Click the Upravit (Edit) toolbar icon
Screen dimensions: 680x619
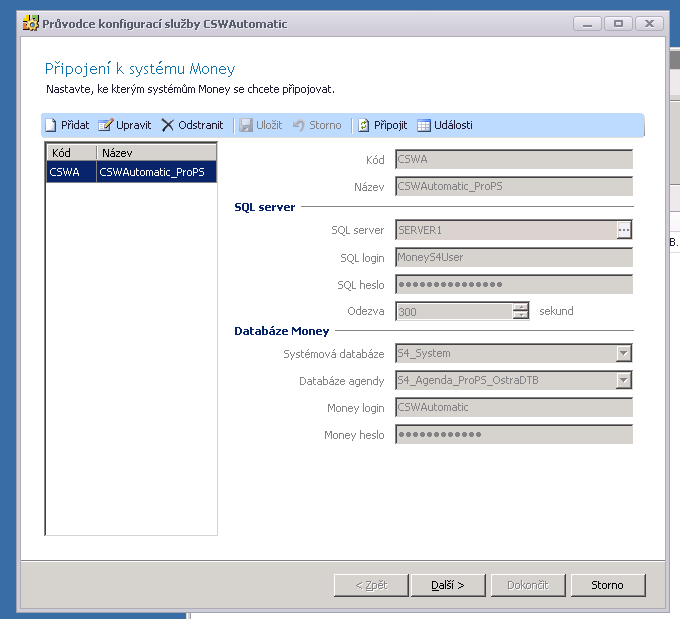coord(105,125)
